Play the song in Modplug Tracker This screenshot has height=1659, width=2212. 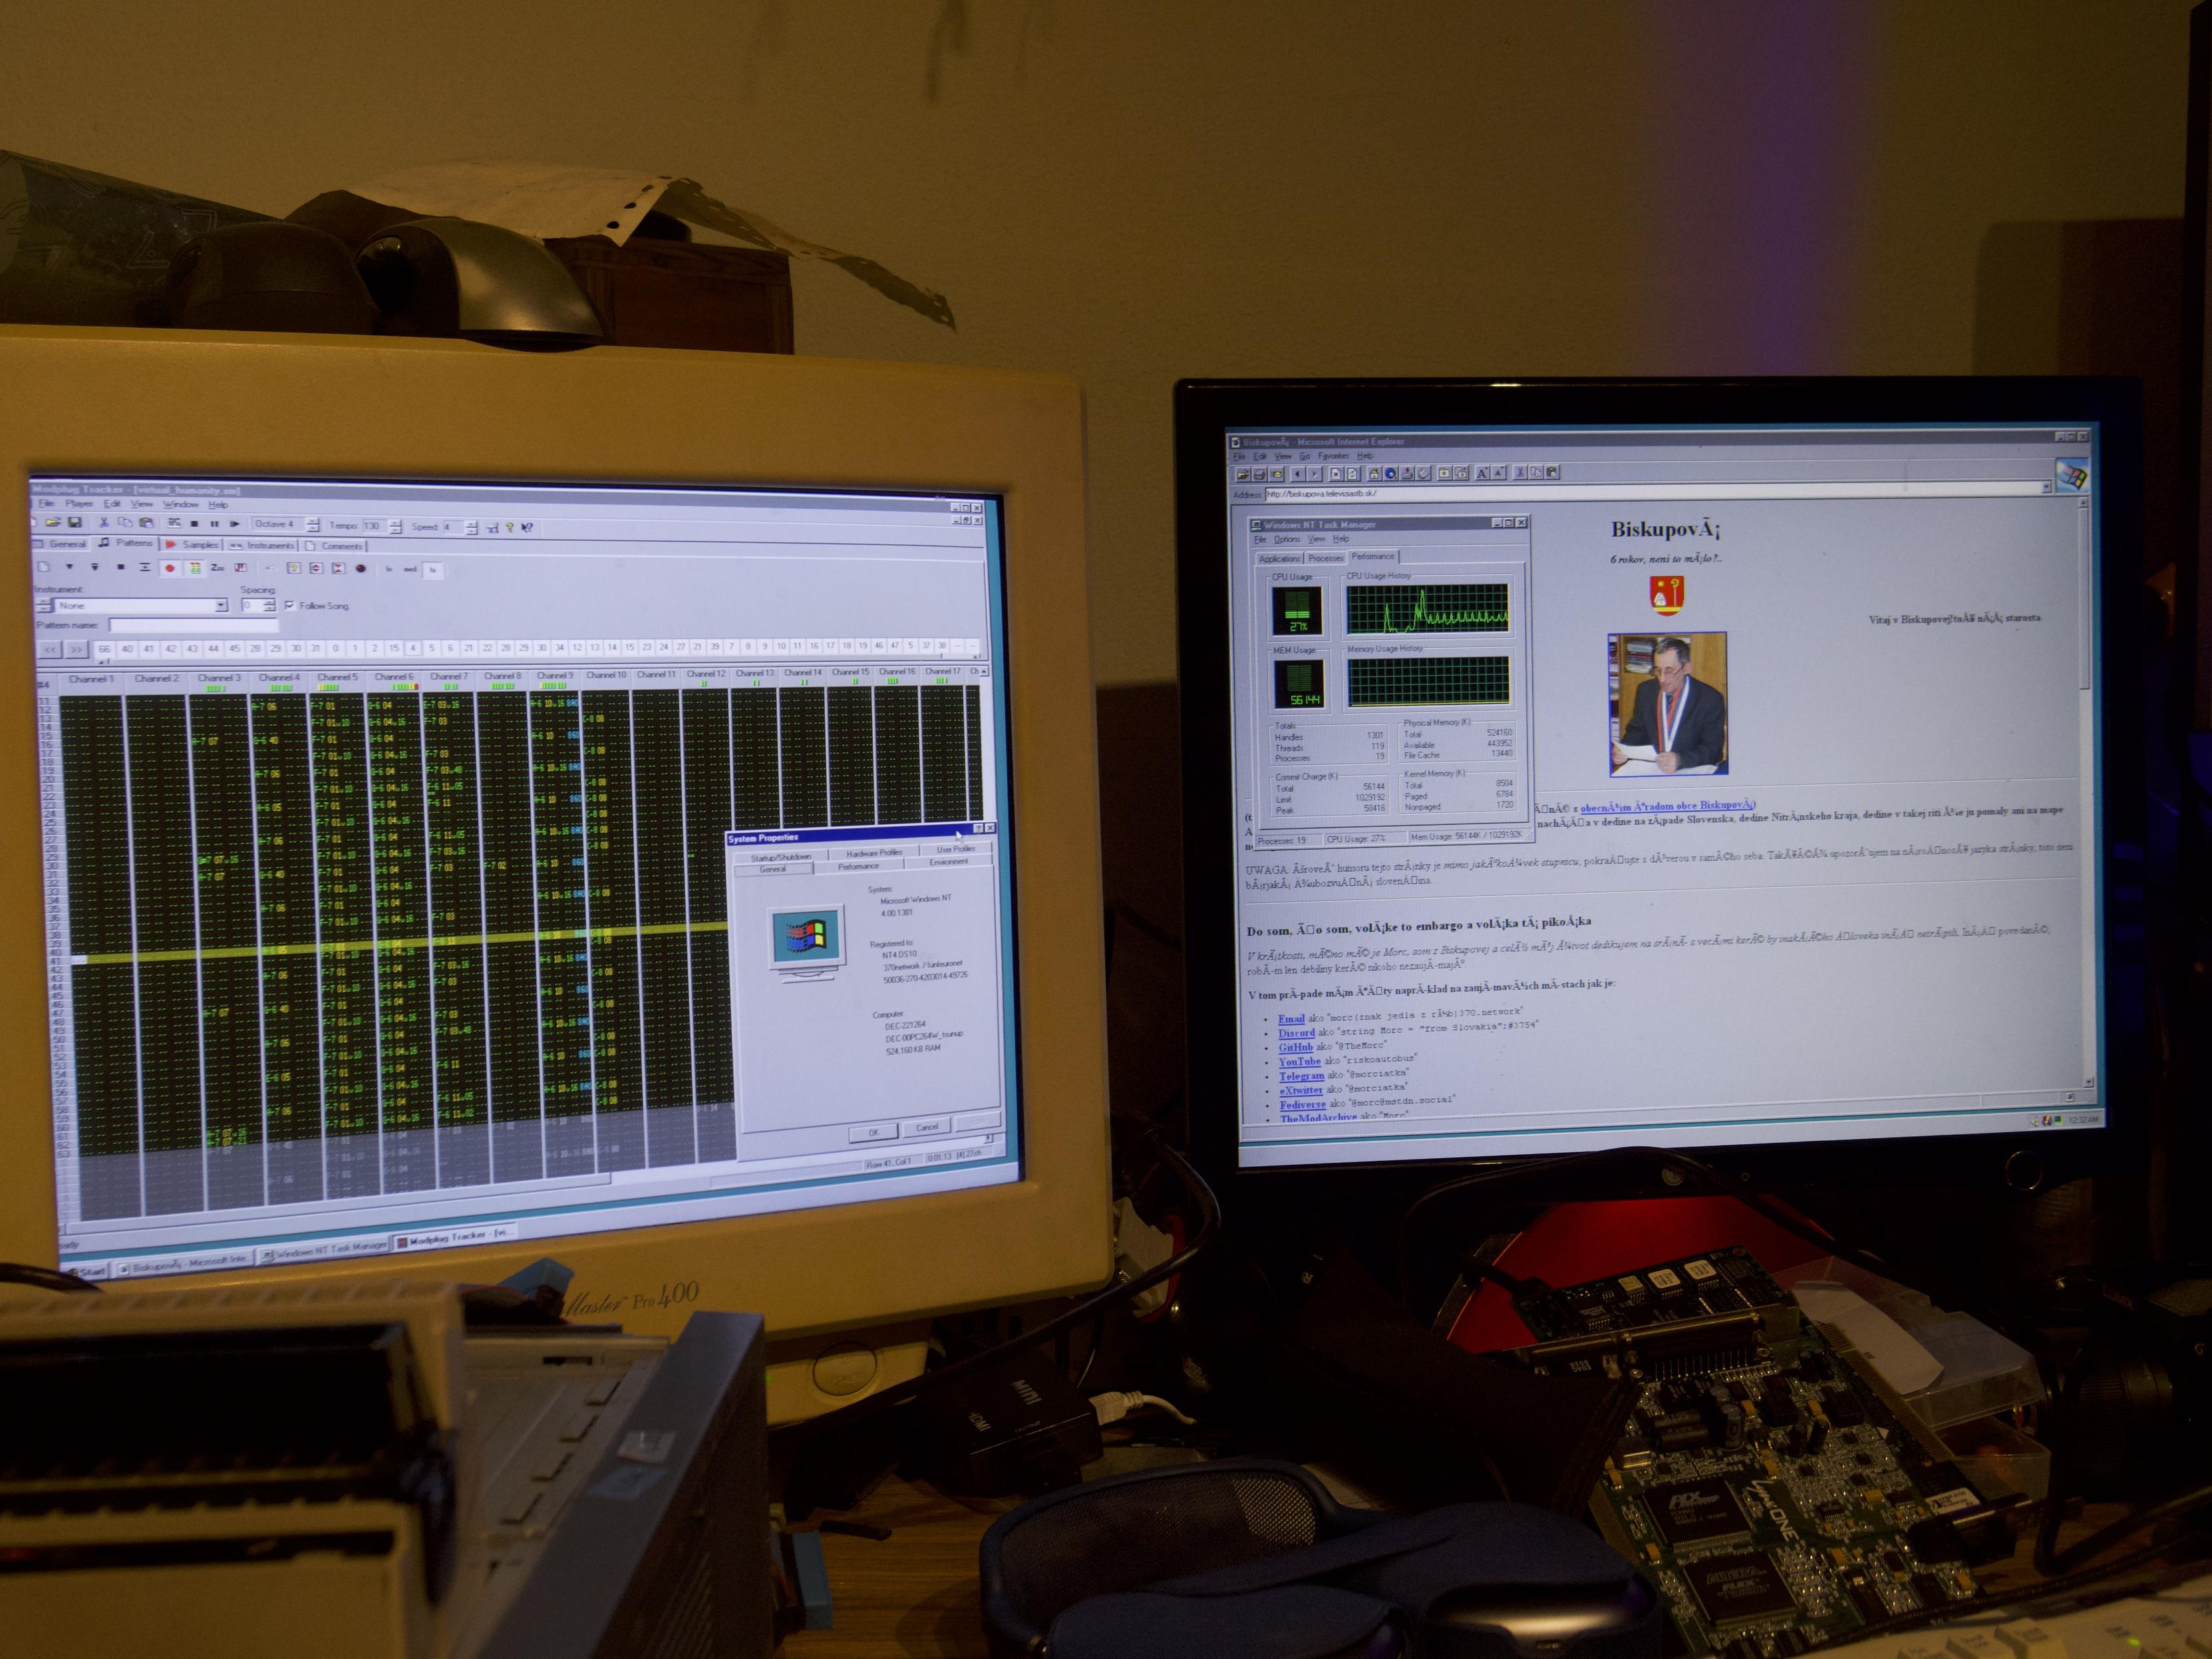(x=235, y=523)
